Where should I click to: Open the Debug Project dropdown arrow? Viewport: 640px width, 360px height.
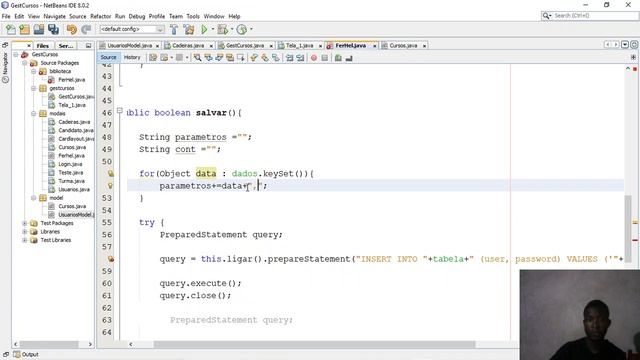232,29
